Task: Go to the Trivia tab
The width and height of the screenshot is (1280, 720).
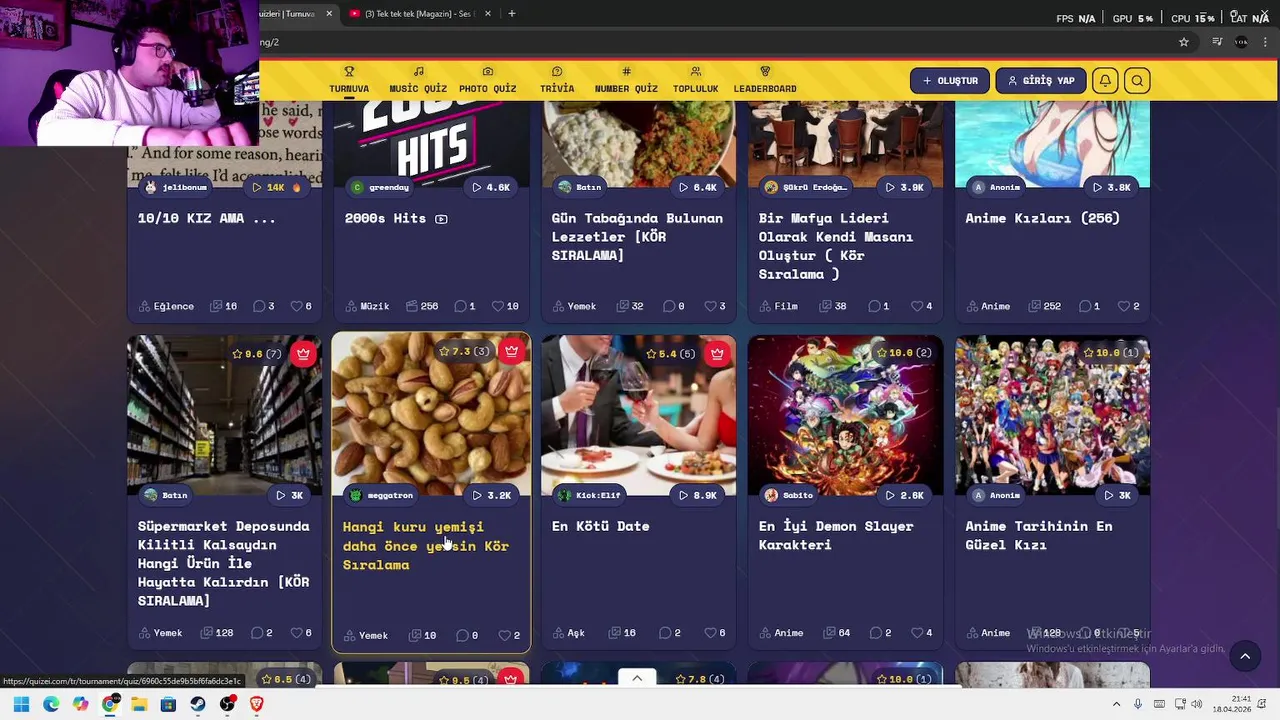Action: [557, 80]
